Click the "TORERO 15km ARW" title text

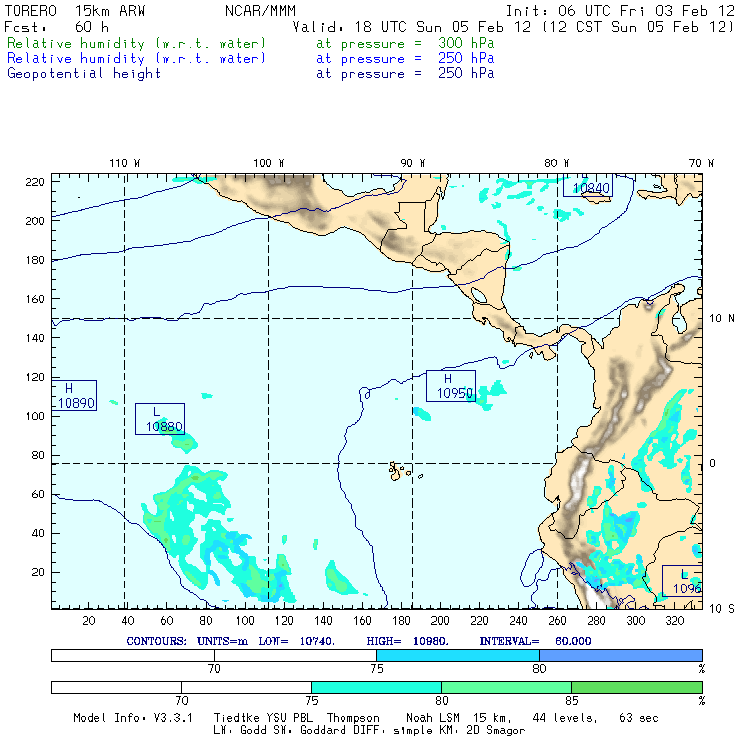pos(75,11)
